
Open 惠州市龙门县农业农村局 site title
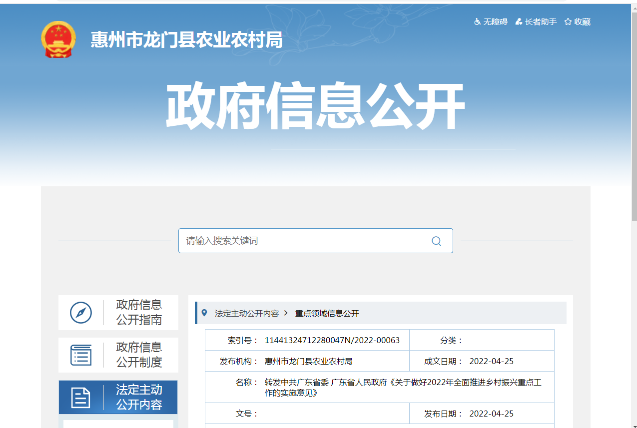click(186, 40)
